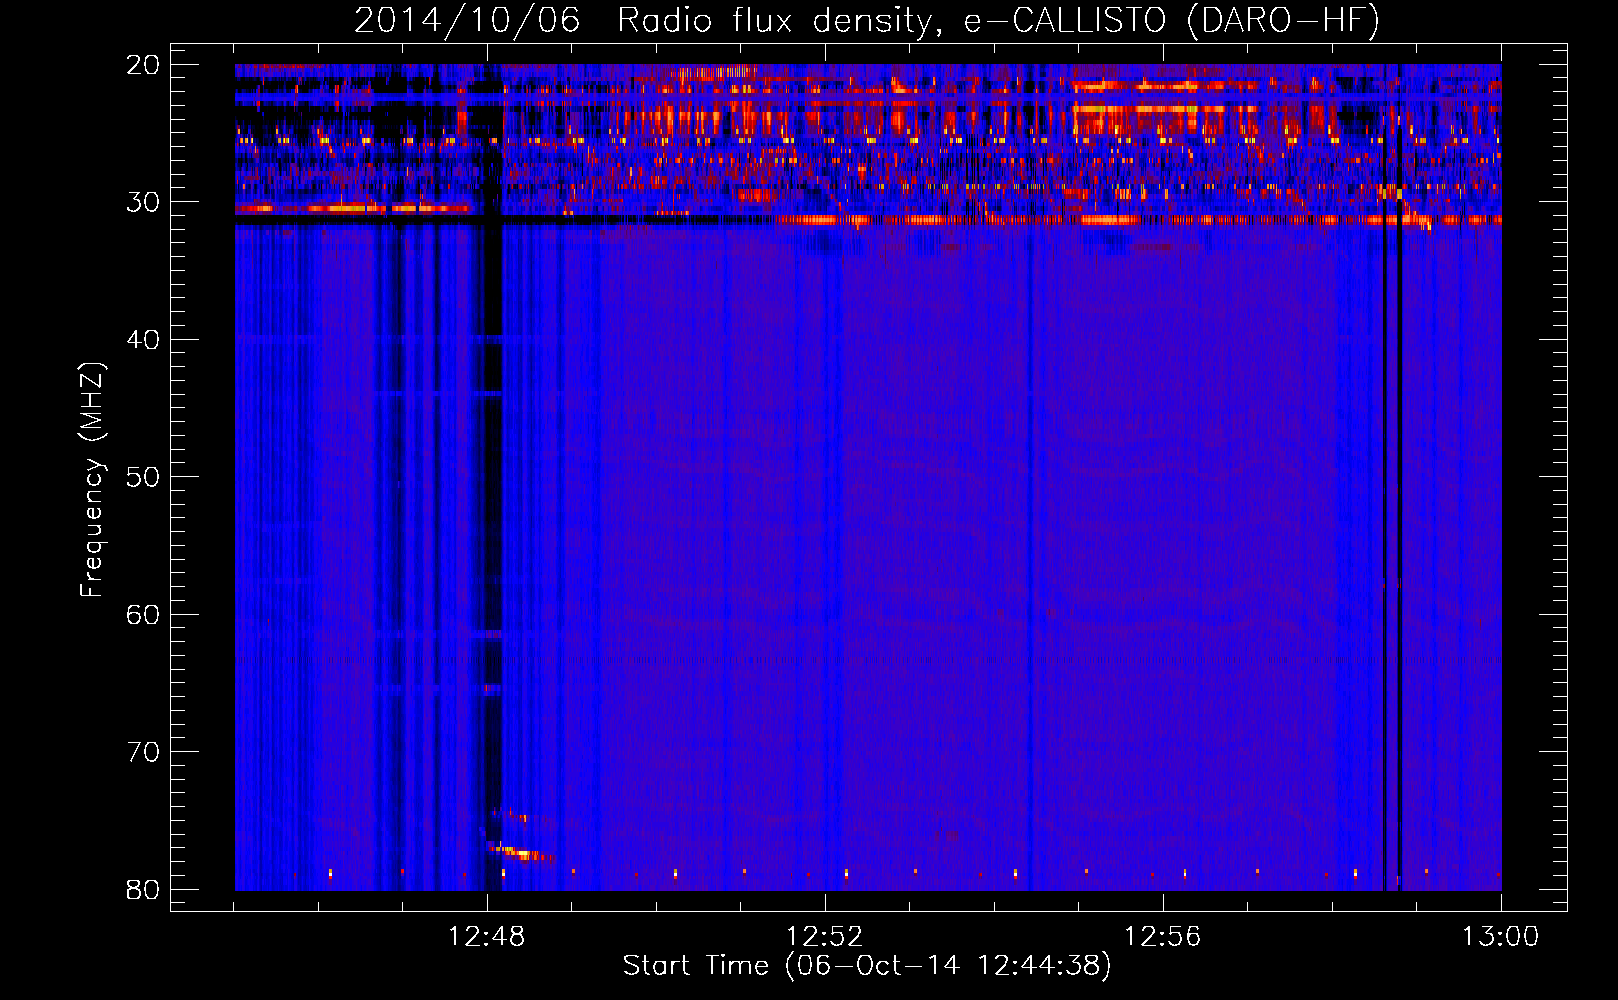Click the frequency tick label '70'
Screen dimensions: 1618x1000
point(143,751)
